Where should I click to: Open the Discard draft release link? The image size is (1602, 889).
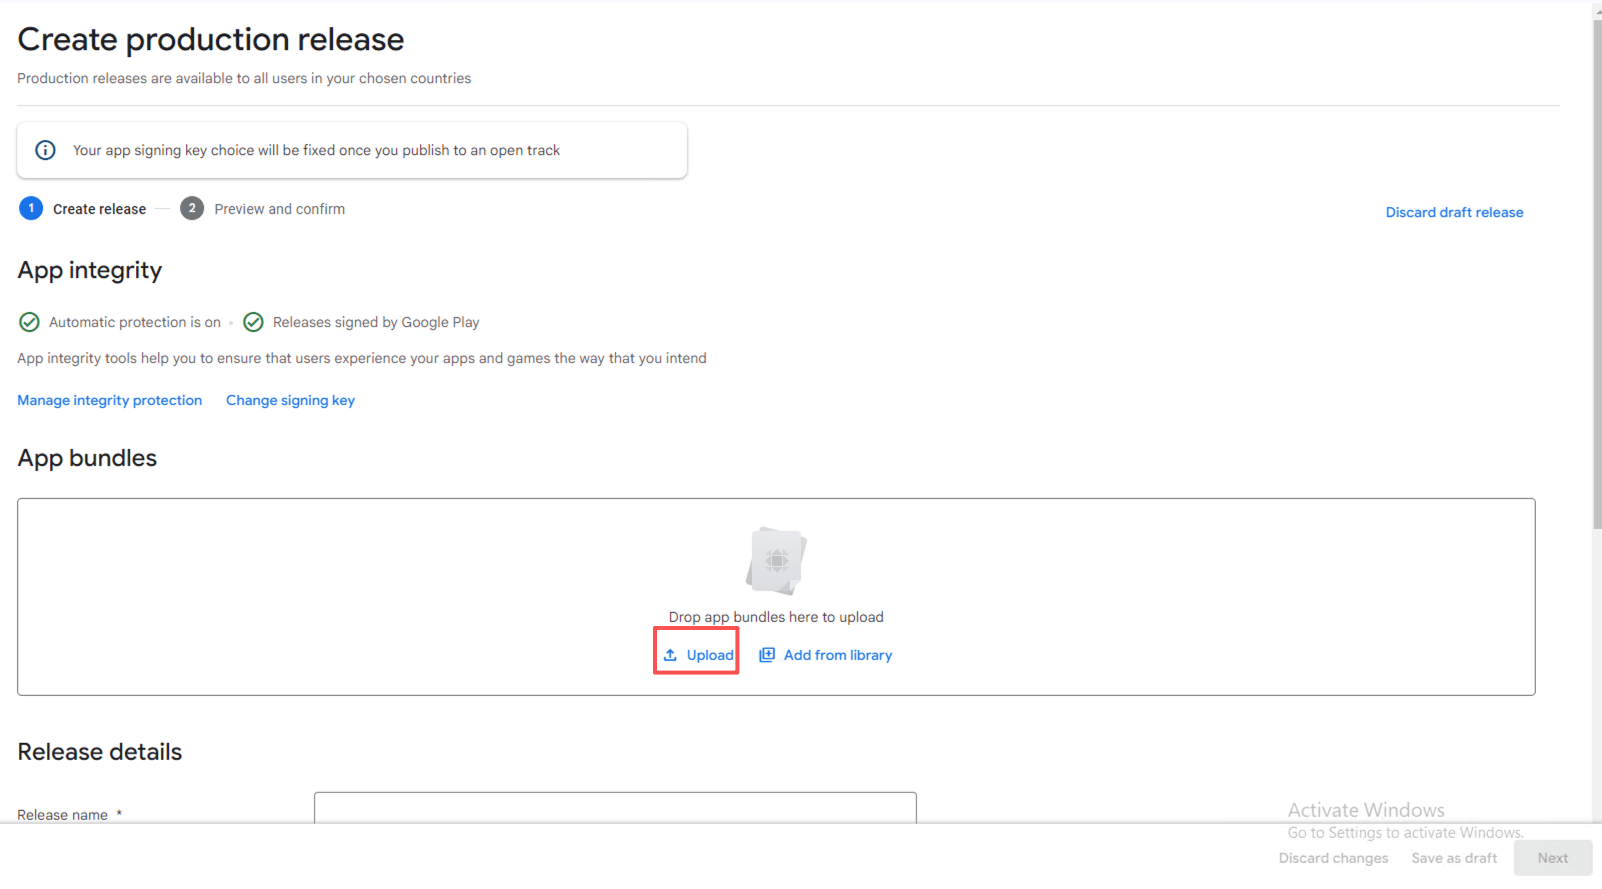point(1454,212)
